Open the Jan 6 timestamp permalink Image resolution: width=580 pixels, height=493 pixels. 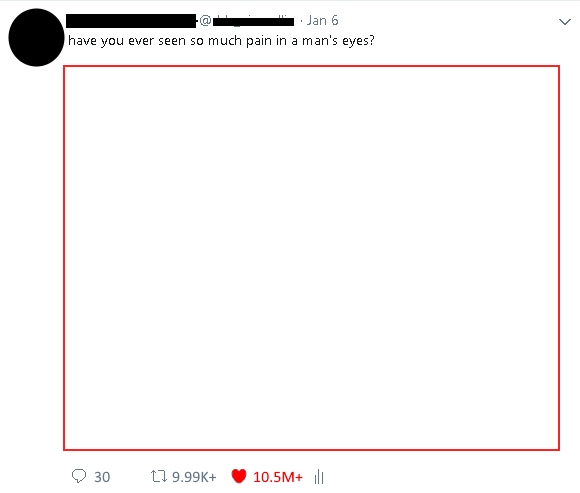click(x=322, y=21)
